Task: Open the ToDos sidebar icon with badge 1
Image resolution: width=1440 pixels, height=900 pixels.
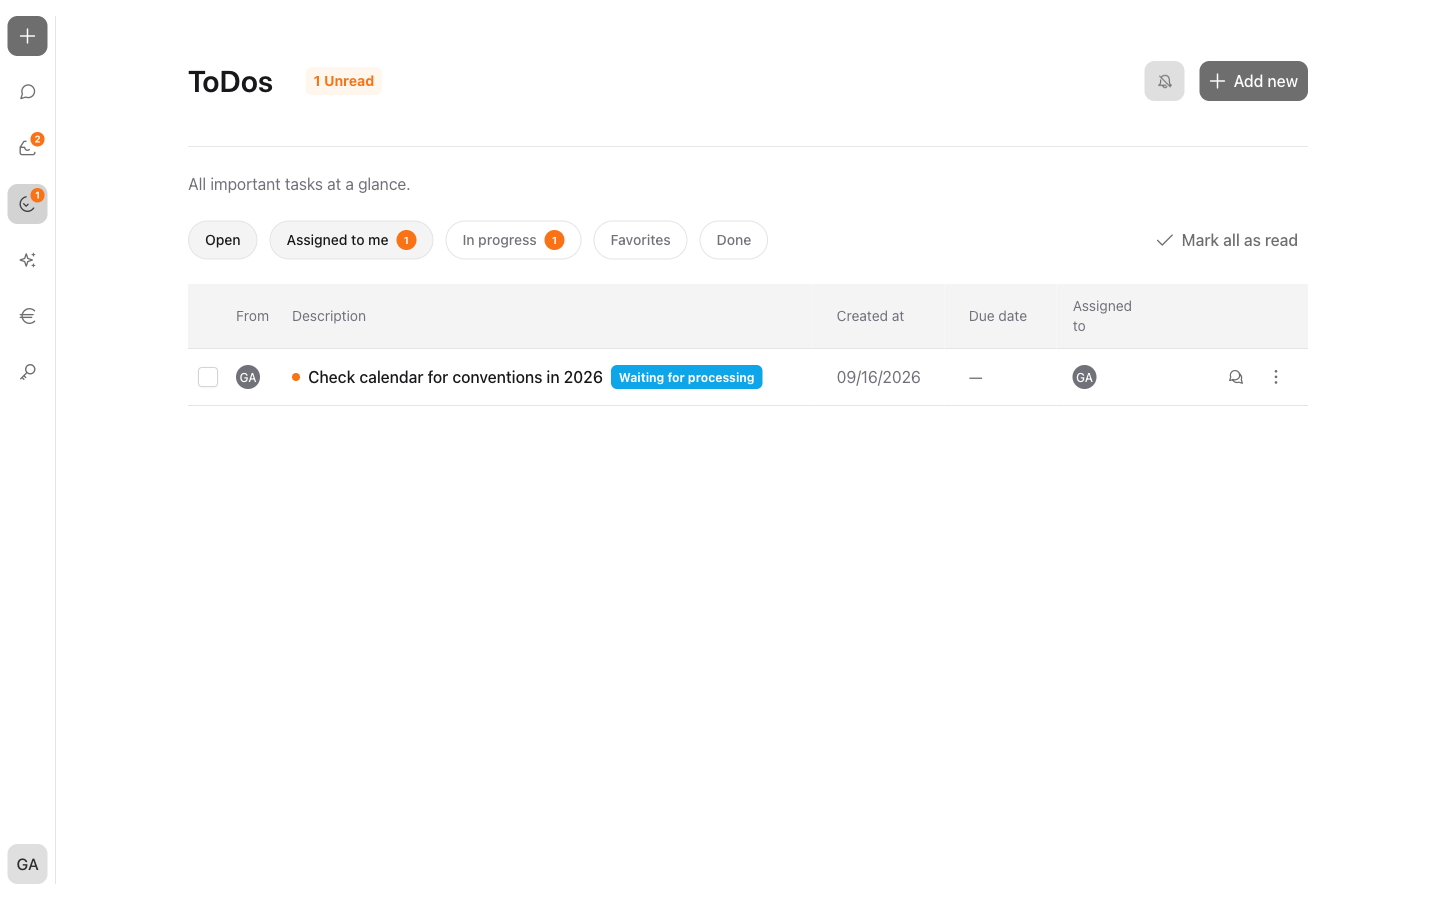Action: [27, 204]
